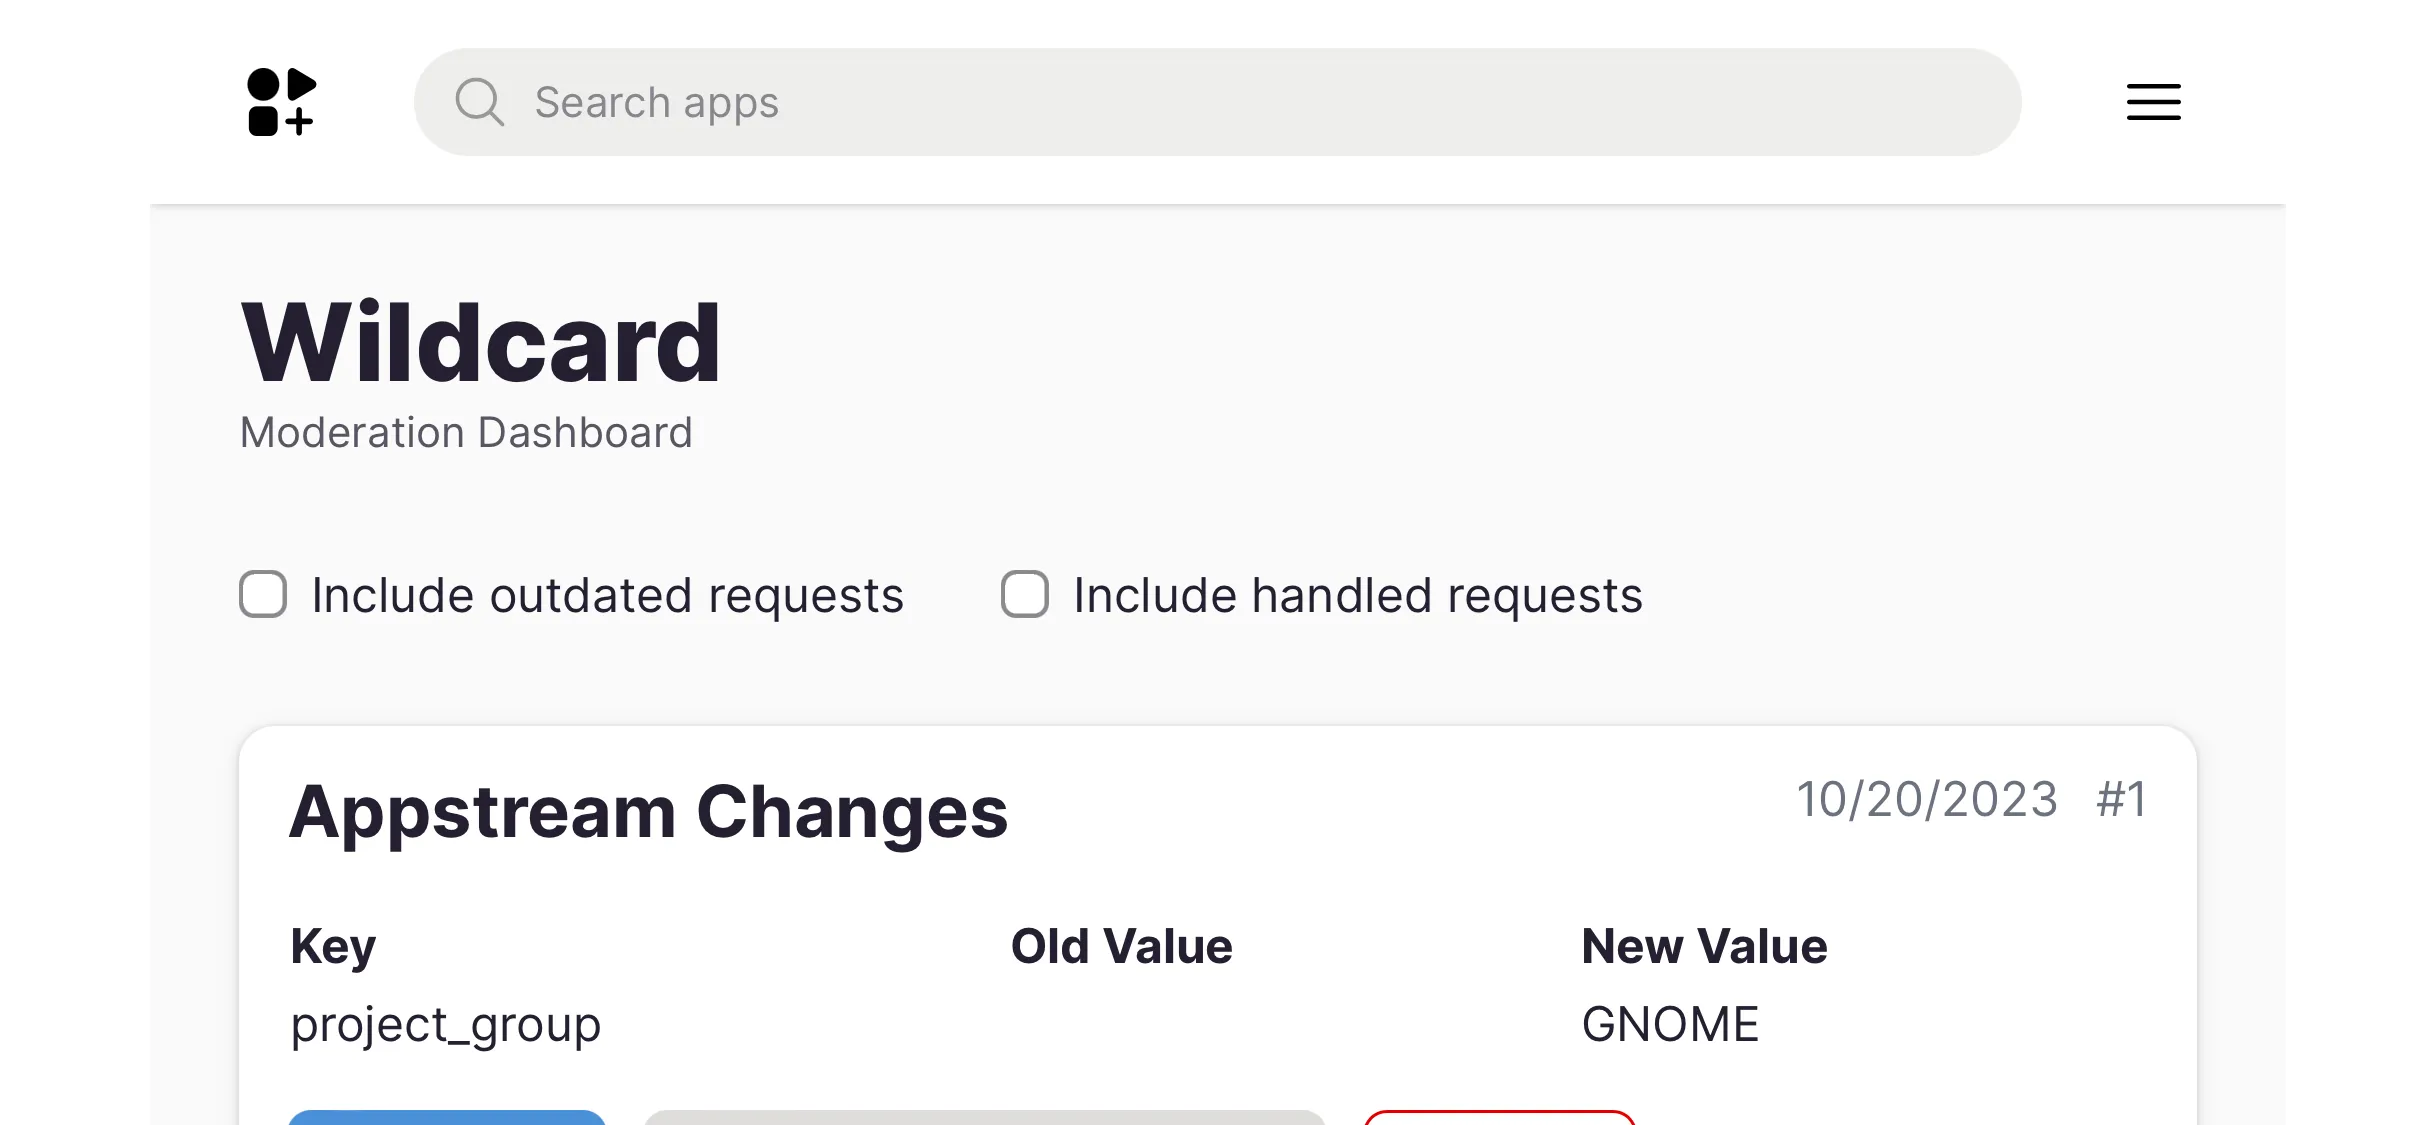Screen dimensions: 2436x1125
Task: Open the hamburger navigation menu
Action: pos(2153,102)
